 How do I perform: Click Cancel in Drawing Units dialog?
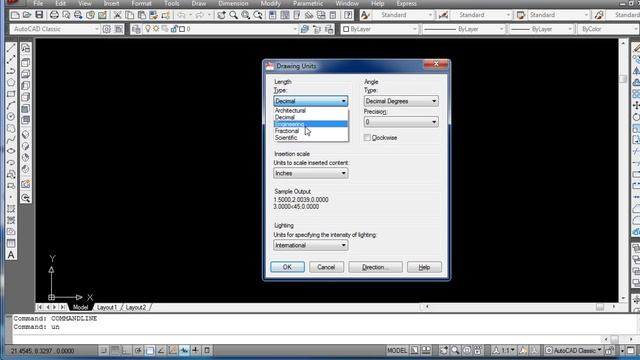[x=326, y=267]
